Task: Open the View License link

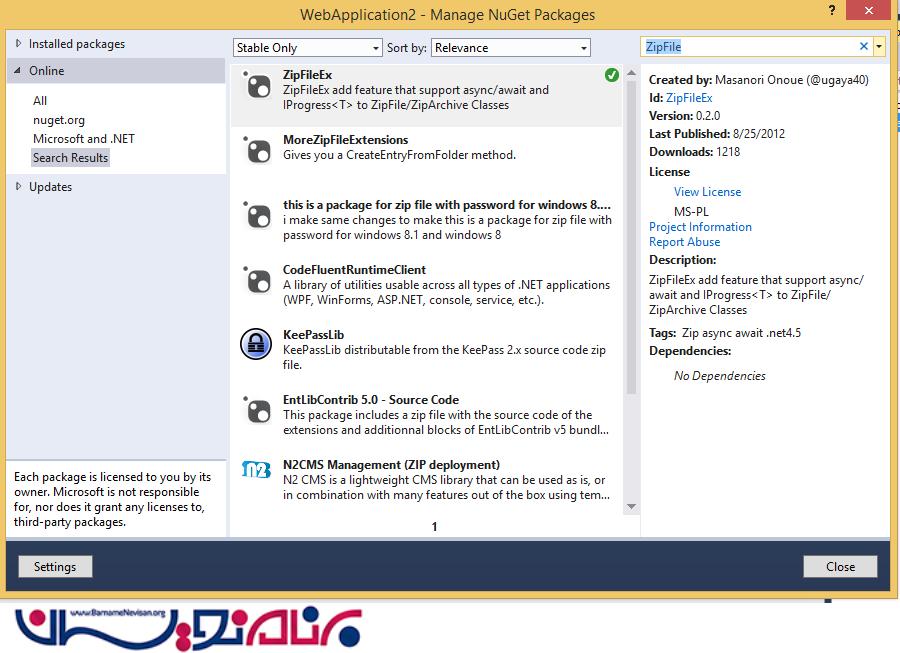Action: pyautogui.click(x=707, y=192)
